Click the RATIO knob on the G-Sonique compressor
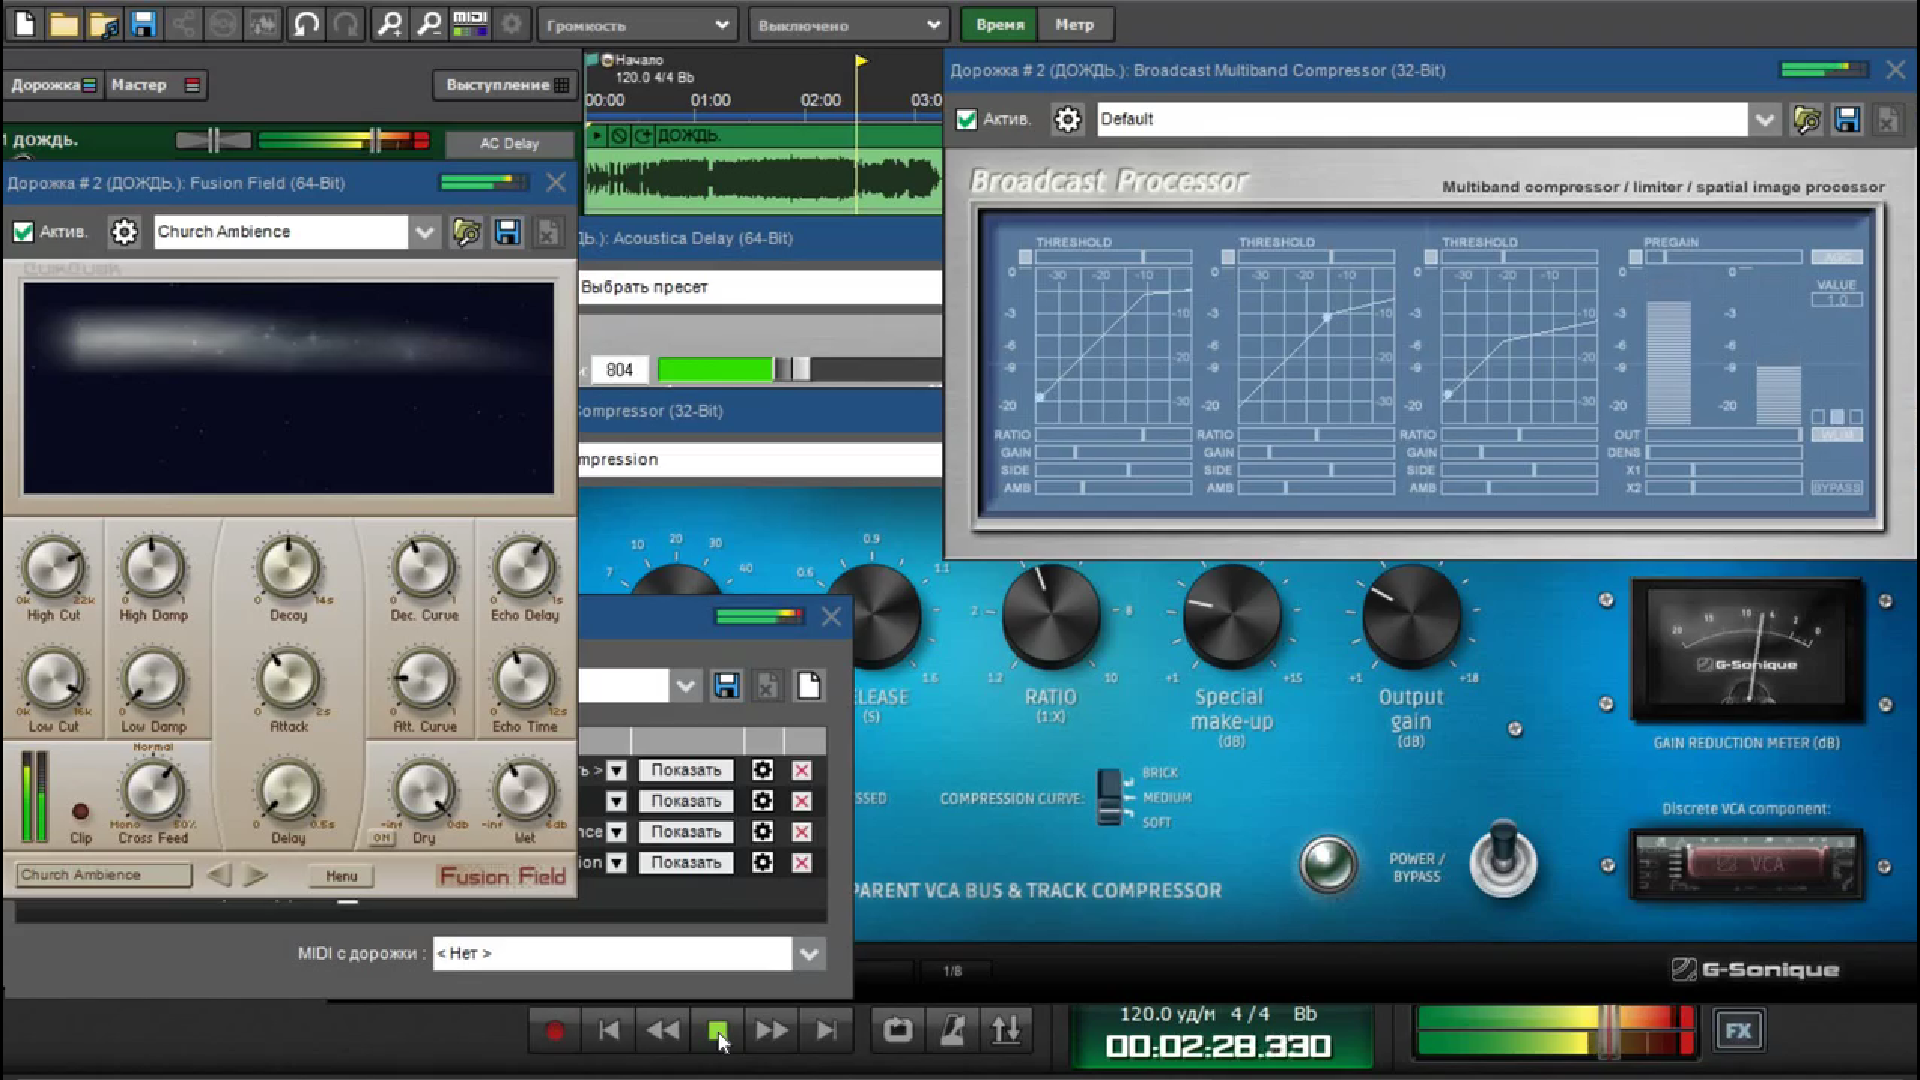 pyautogui.click(x=1050, y=616)
